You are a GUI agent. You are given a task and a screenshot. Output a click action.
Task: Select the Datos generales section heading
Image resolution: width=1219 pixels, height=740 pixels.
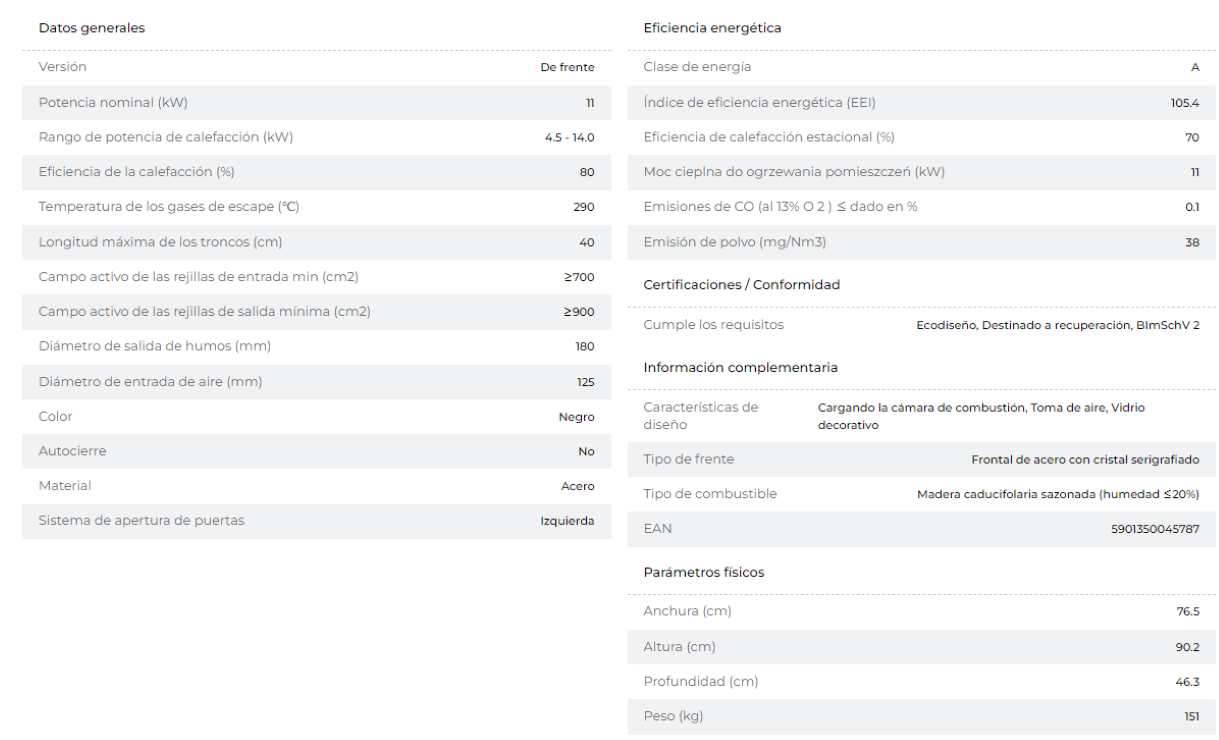tap(92, 28)
